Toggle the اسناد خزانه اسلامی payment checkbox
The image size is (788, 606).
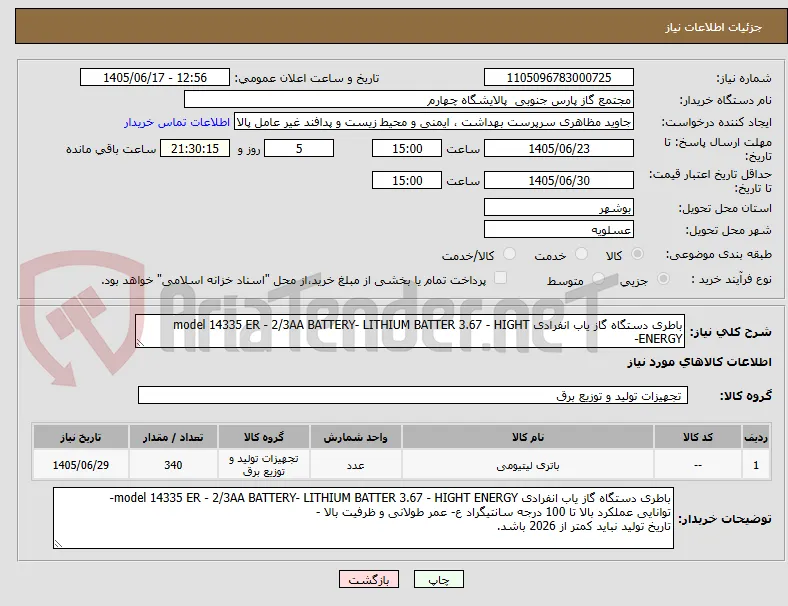tap(501, 278)
